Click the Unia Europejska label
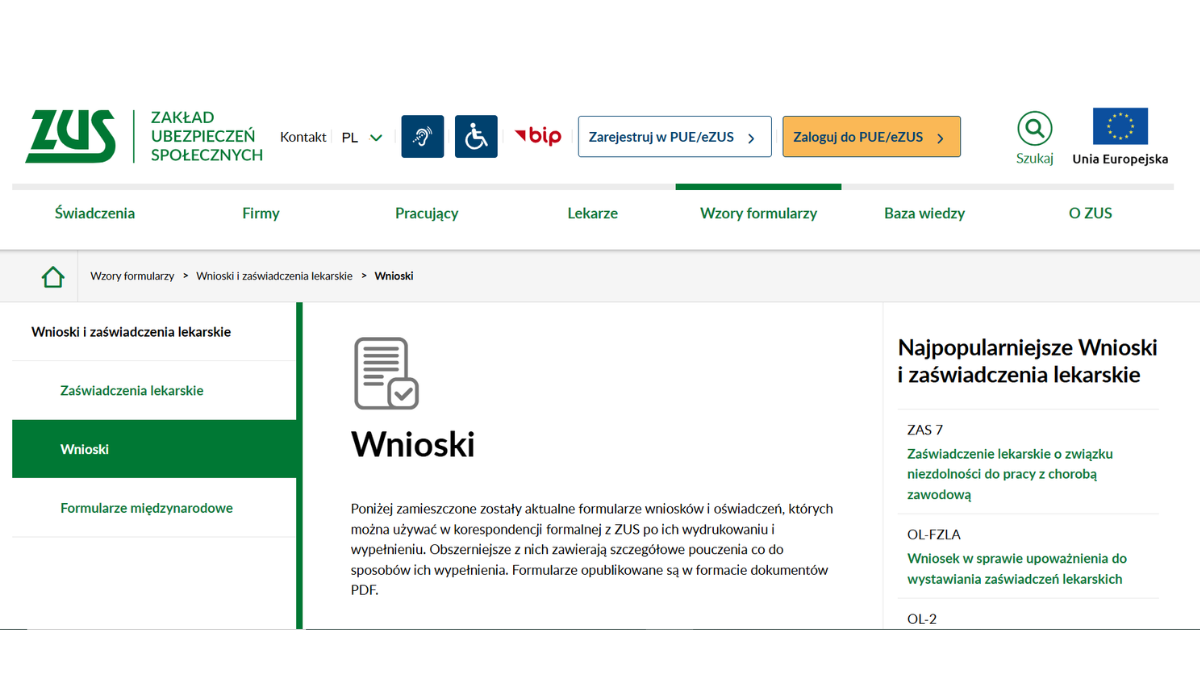 click(1120, 159)
